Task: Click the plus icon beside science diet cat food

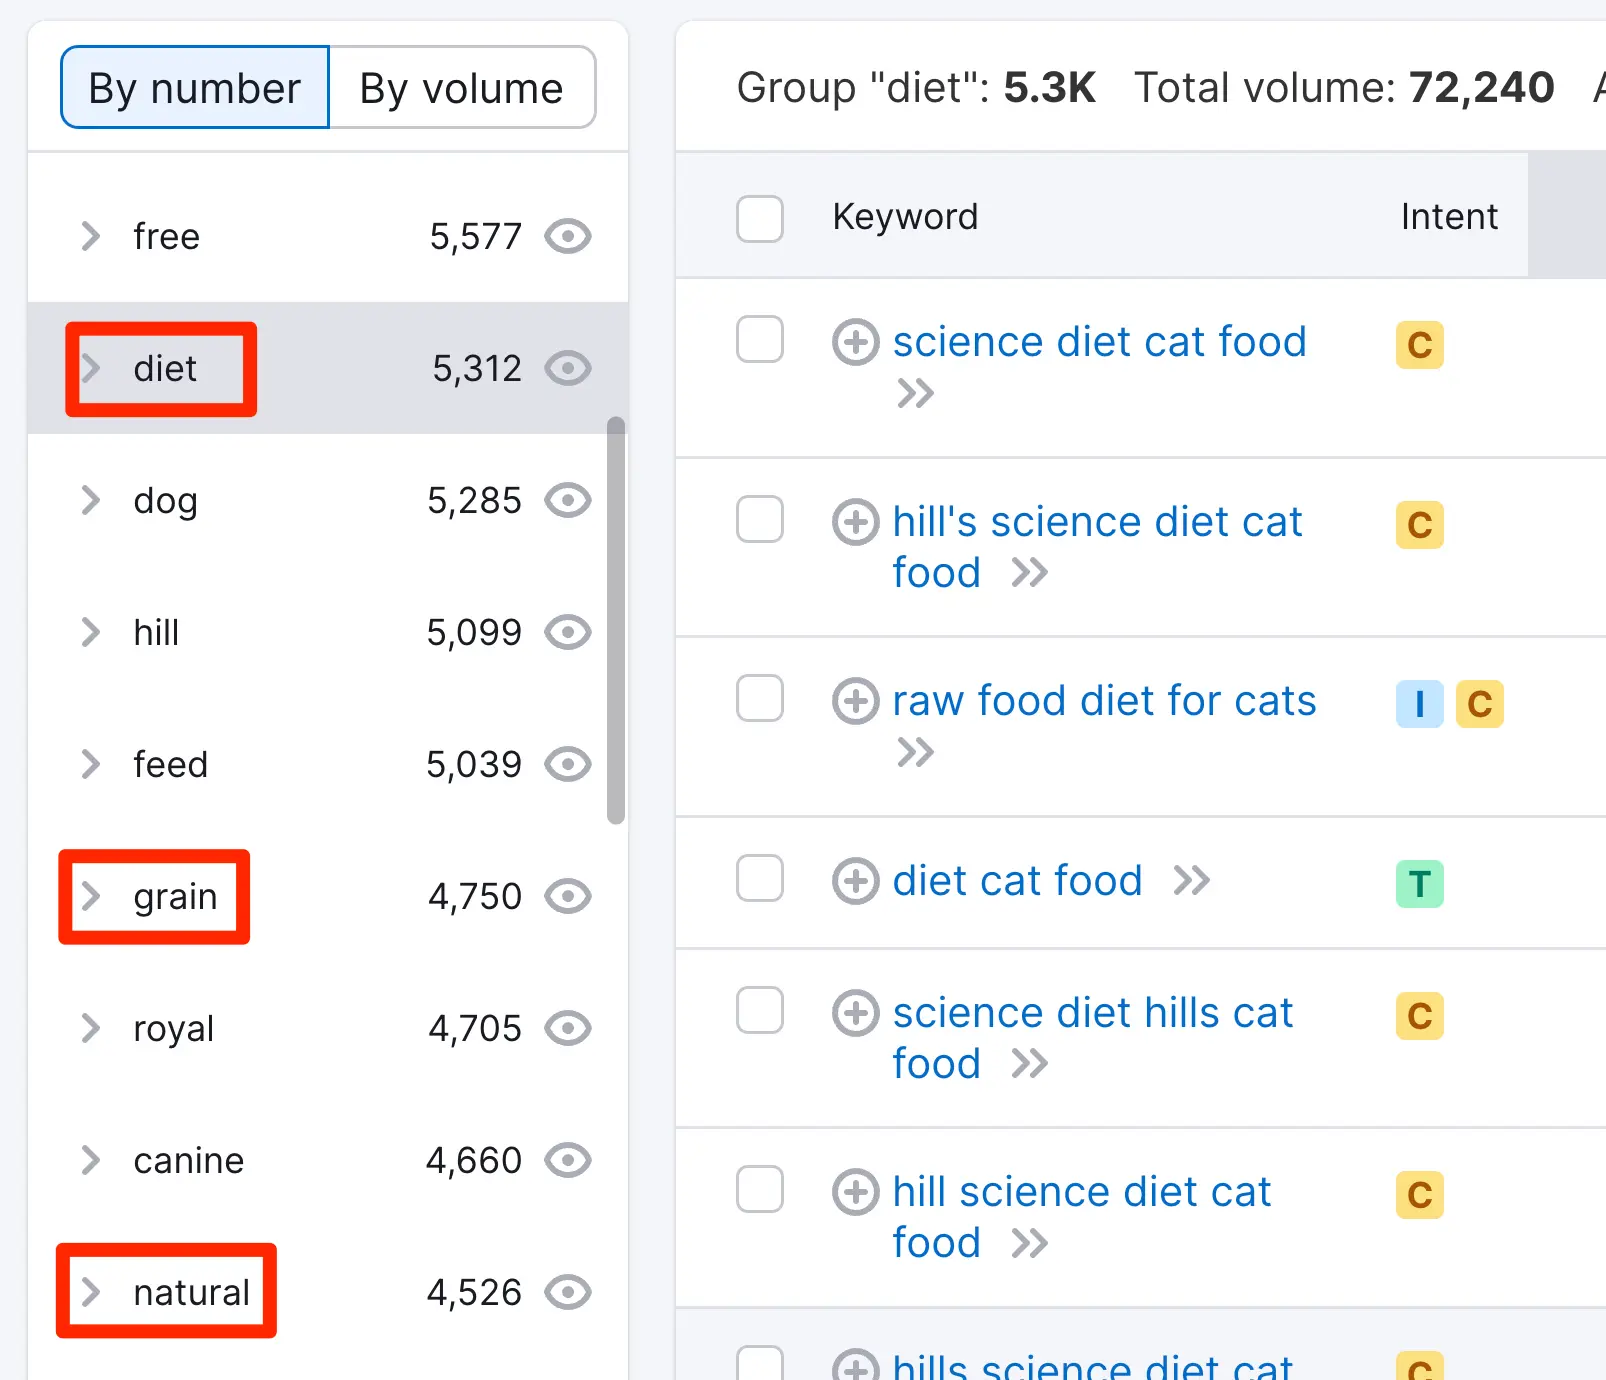Action: click(856, 342)
